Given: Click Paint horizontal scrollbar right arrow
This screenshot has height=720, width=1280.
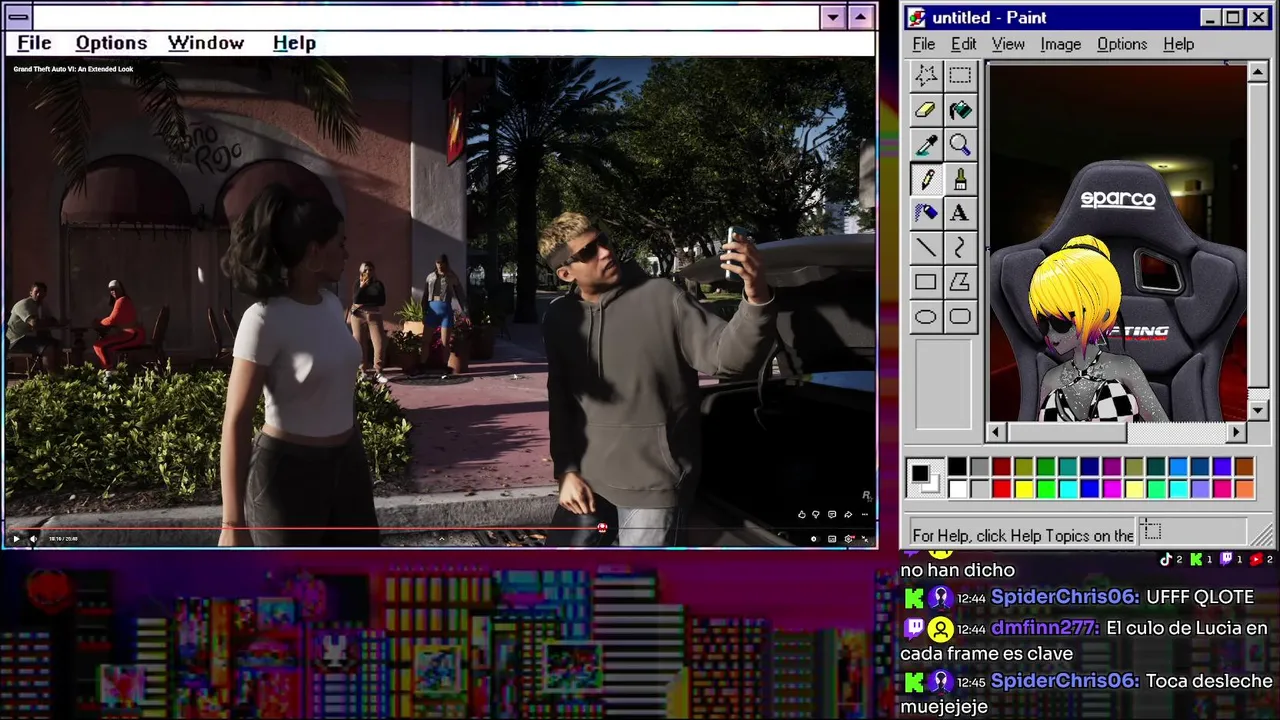Looking at the screenshot, I should click(x=1237, y=432).
